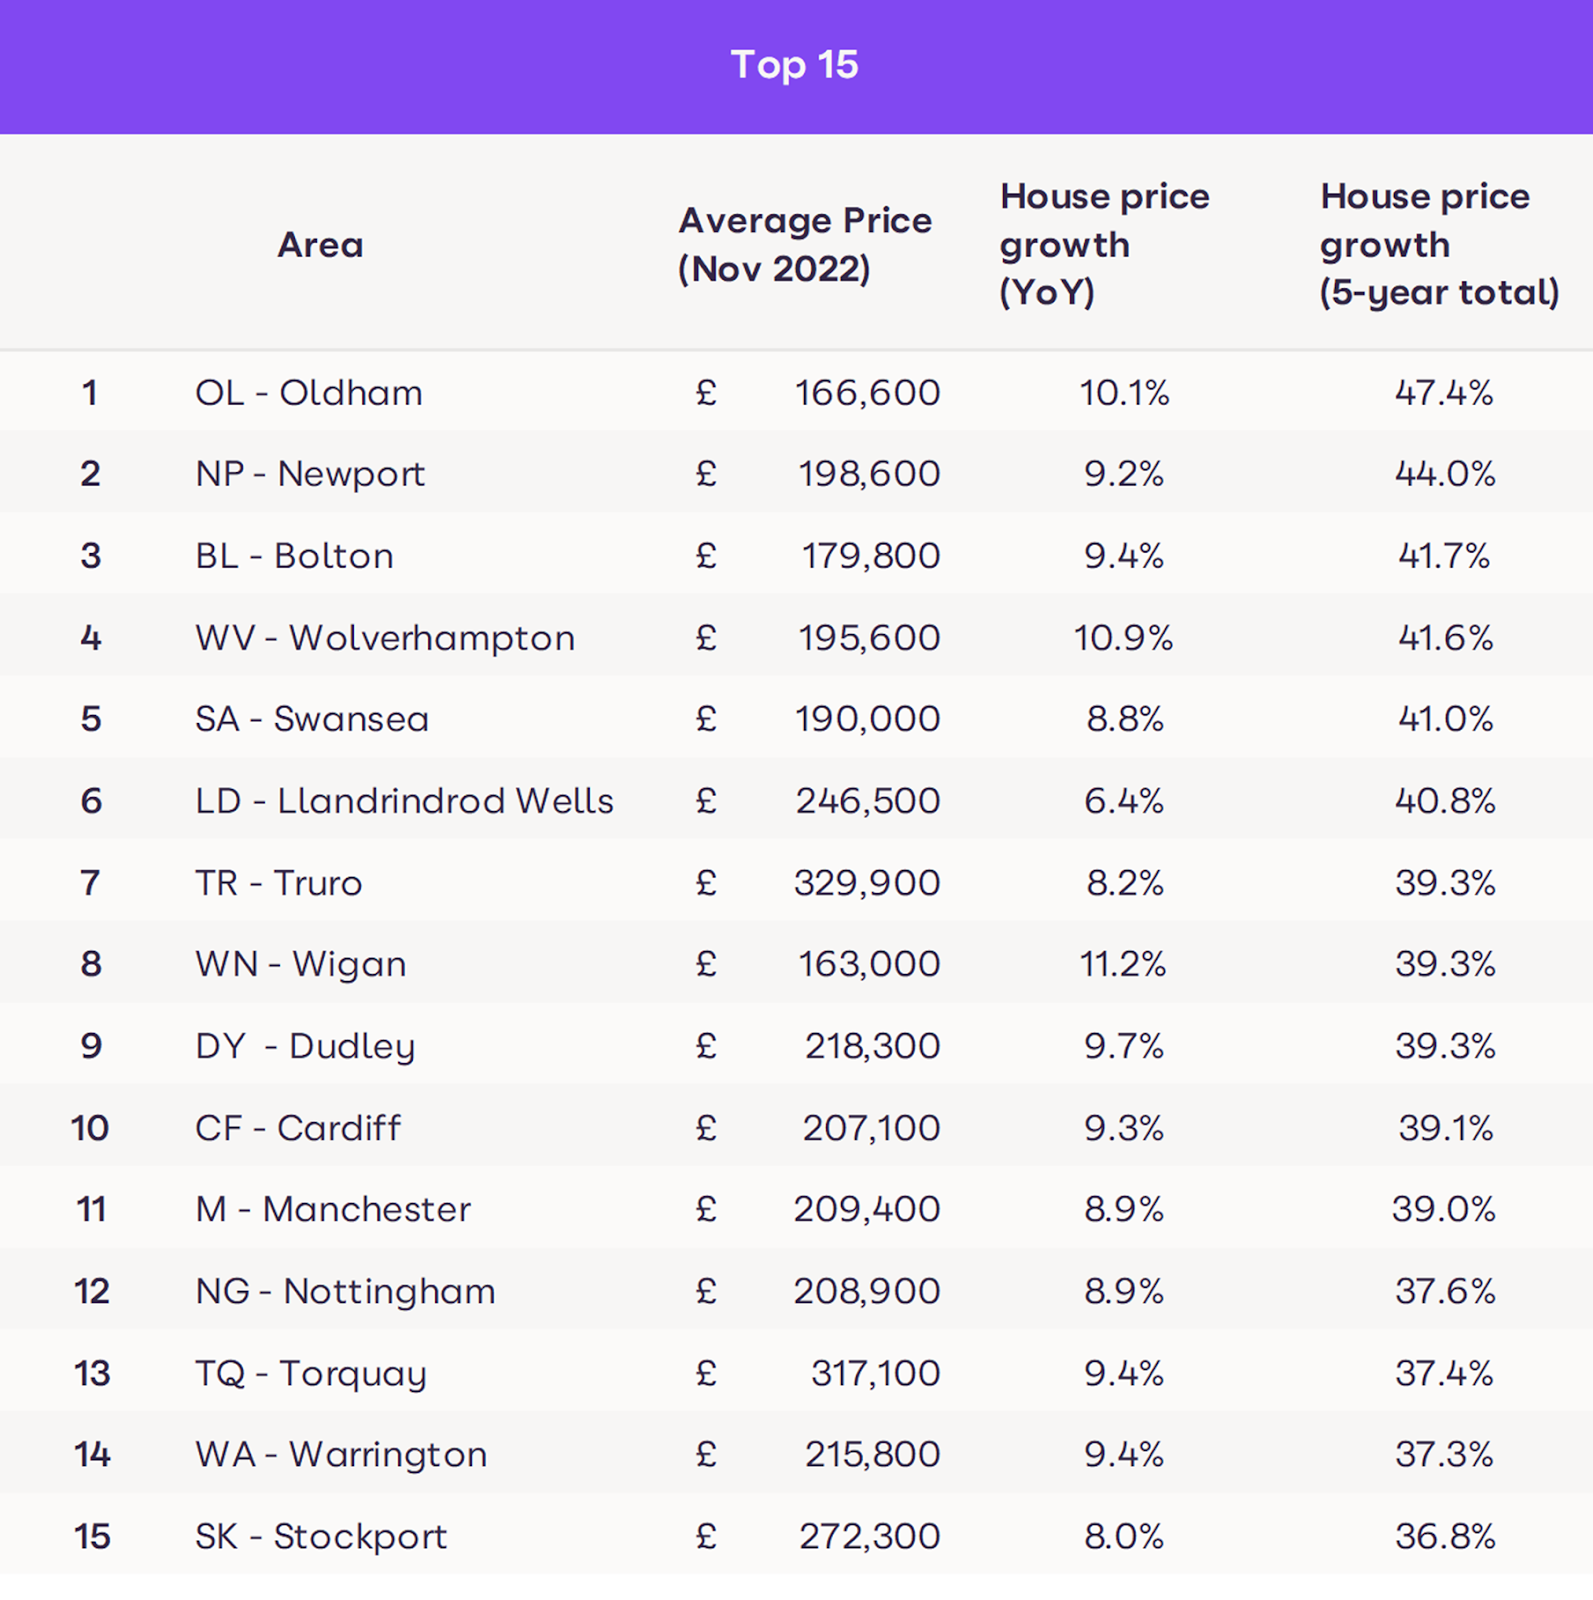This screenshot has height=1600, width=1593.
Task: Click the "Top 15" table title
Action: click(x=795, y=65)
